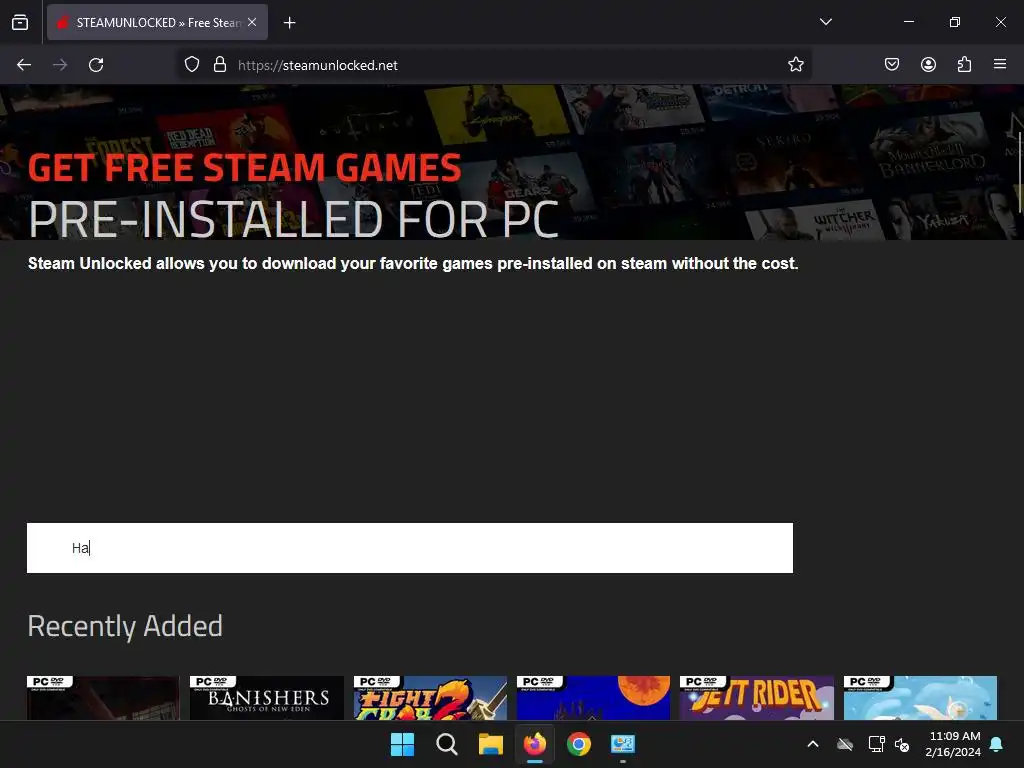Open Firefox application hamburger menu
This screenshot has width=1024, height=768.
[x=1000, y=64]
